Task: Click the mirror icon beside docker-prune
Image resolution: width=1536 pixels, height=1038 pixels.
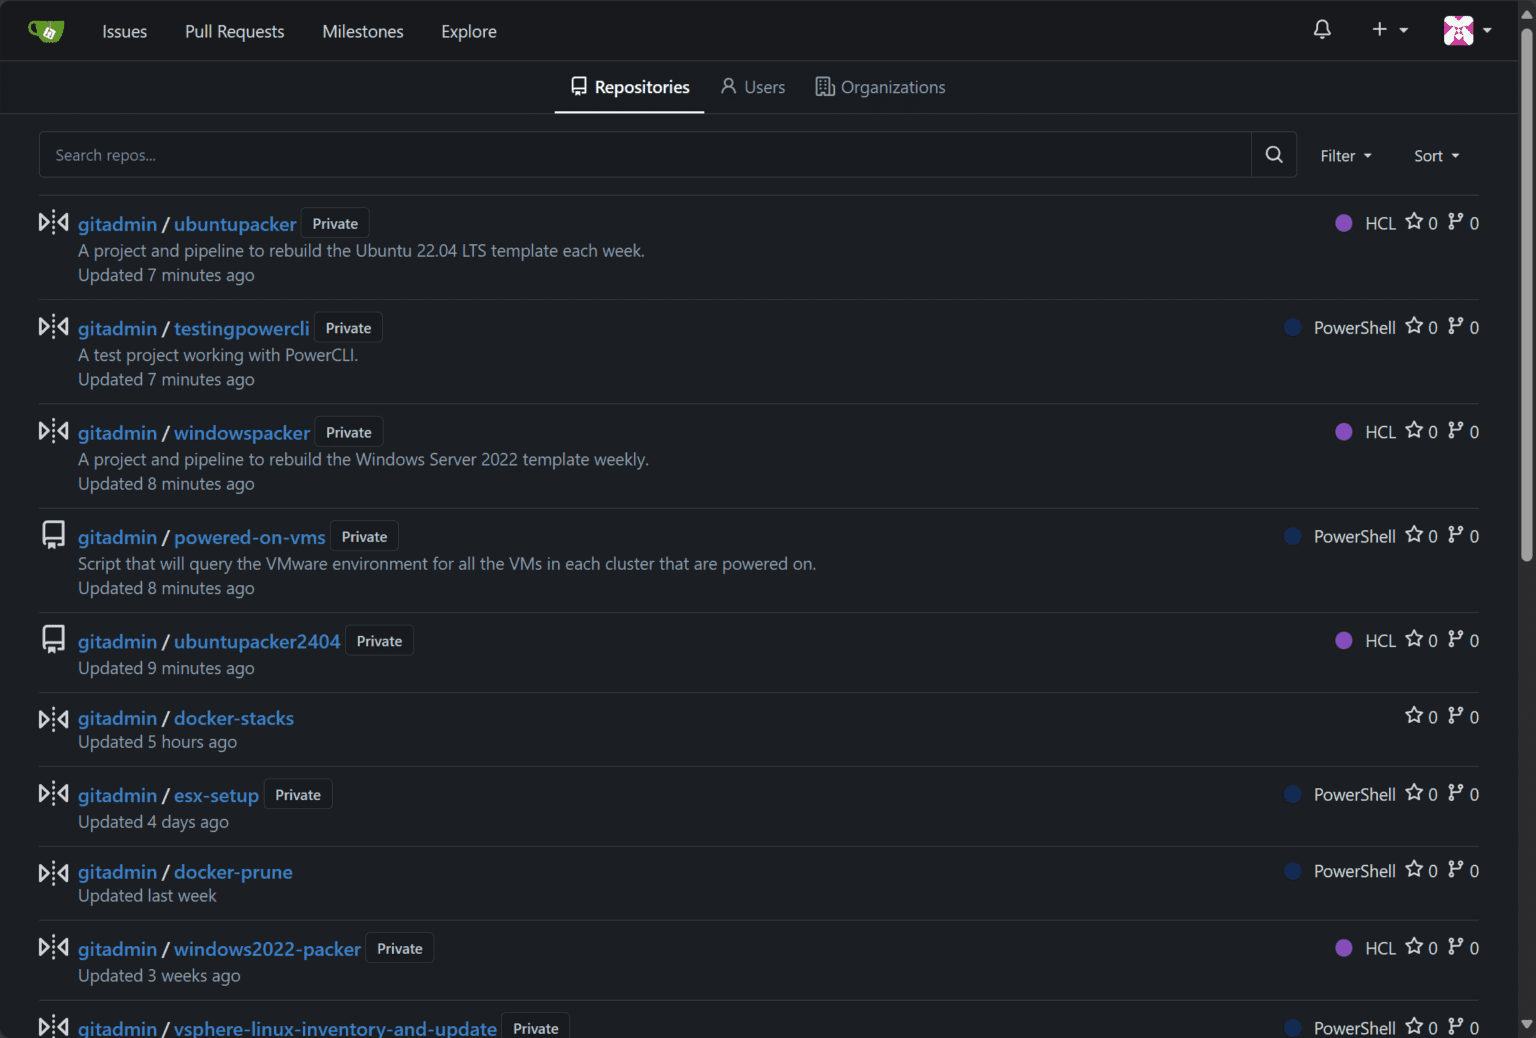Action: (x=52, y=871)
